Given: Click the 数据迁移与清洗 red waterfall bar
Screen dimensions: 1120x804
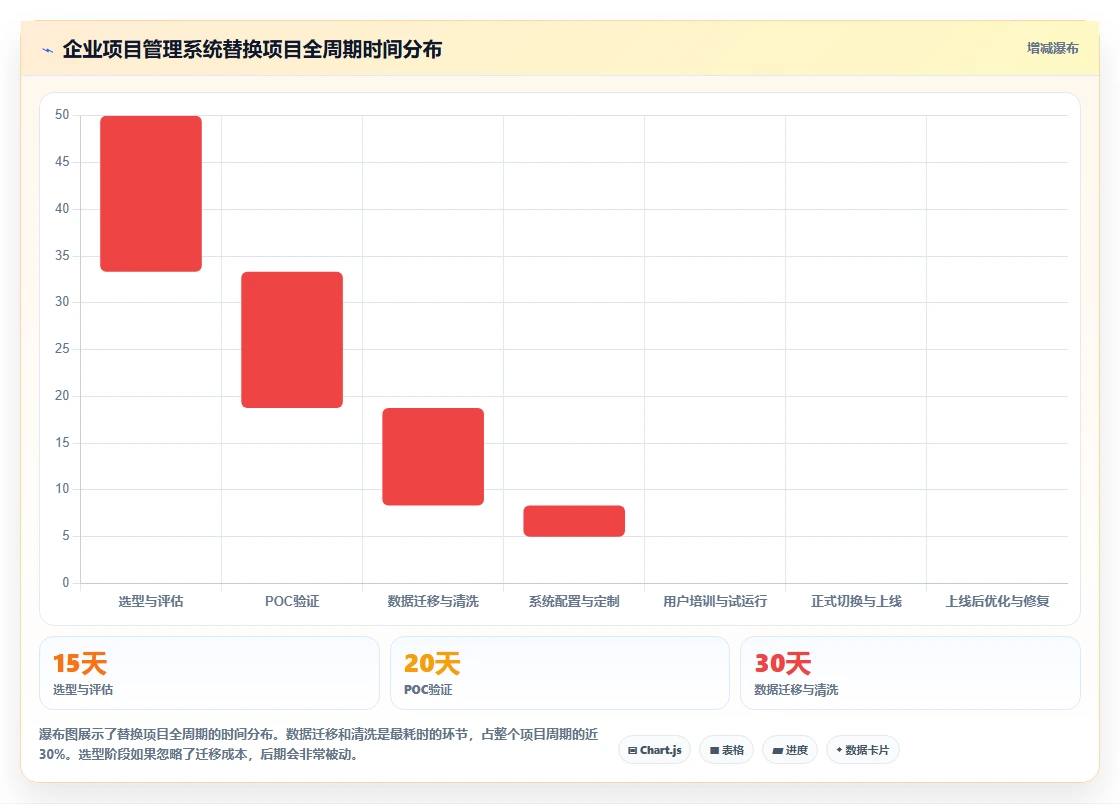Looking at the screenshot, I should click(433, 457).
